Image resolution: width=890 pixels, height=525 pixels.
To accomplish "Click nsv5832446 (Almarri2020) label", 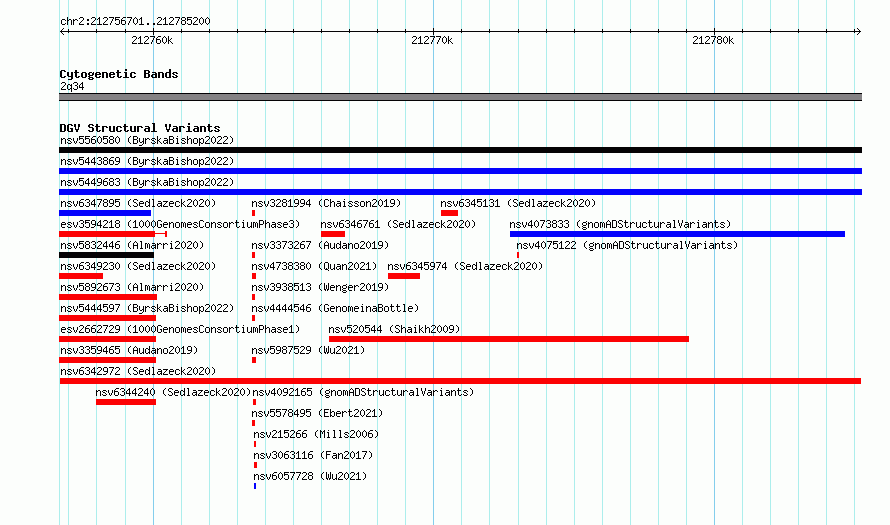I will pos(132,245).
